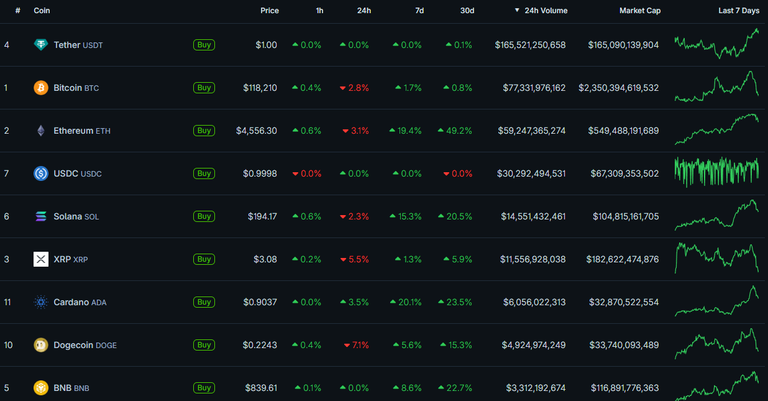Open the Solana SOL coin link
The width and height of the screenshot is (768, 401).
coord(76,216)
